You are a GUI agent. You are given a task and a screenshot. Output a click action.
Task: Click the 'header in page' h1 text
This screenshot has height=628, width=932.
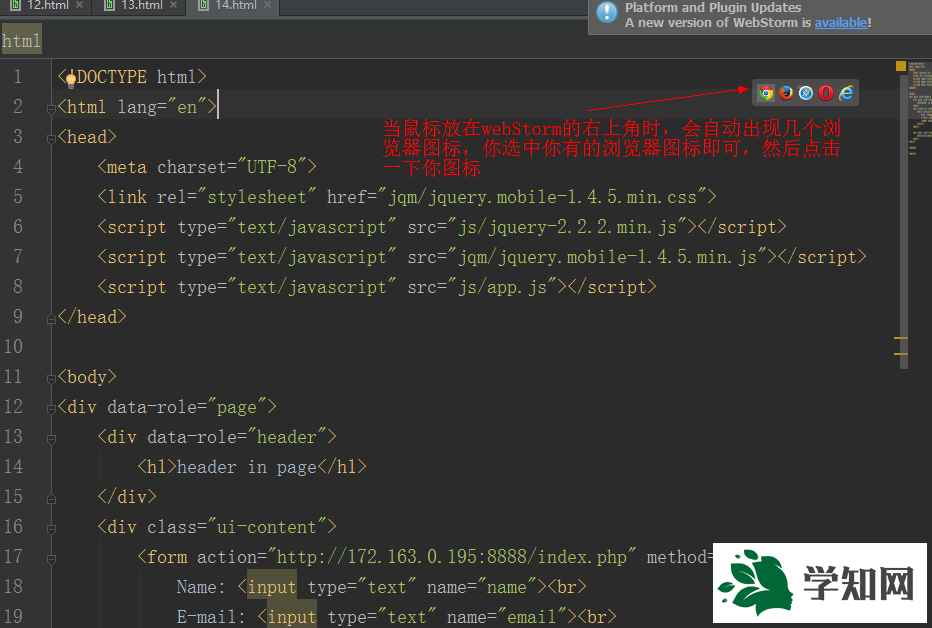point(247,467)
